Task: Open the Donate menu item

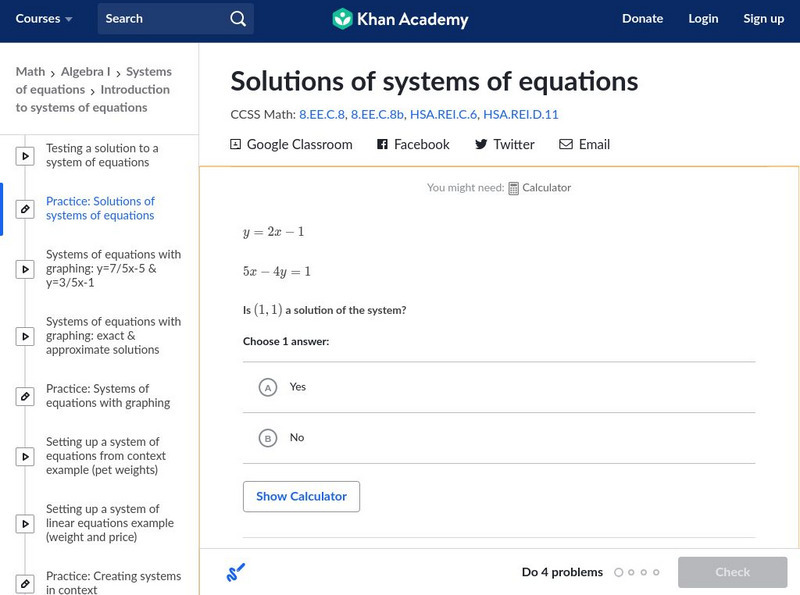Action: click(642, 19)
